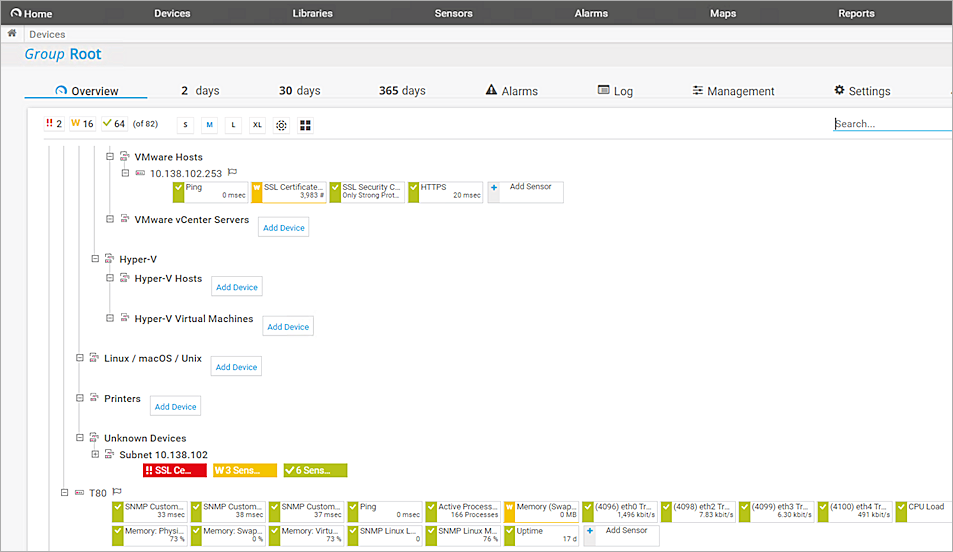Screen dimensions: 953x552
Task: Click priority flag next to T80 device
Action: (117, 492)
